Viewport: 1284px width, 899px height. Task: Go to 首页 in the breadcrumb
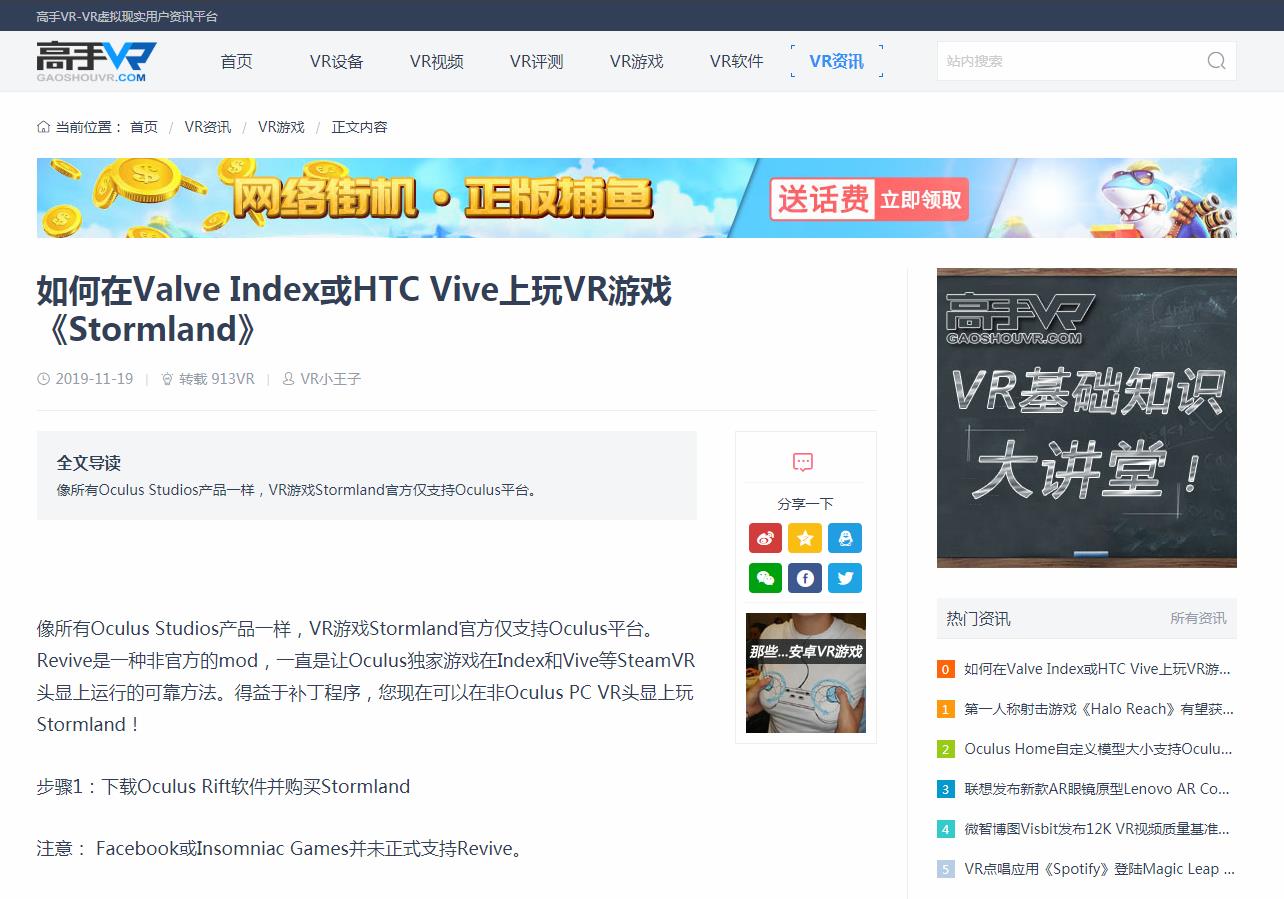point(144,127)
